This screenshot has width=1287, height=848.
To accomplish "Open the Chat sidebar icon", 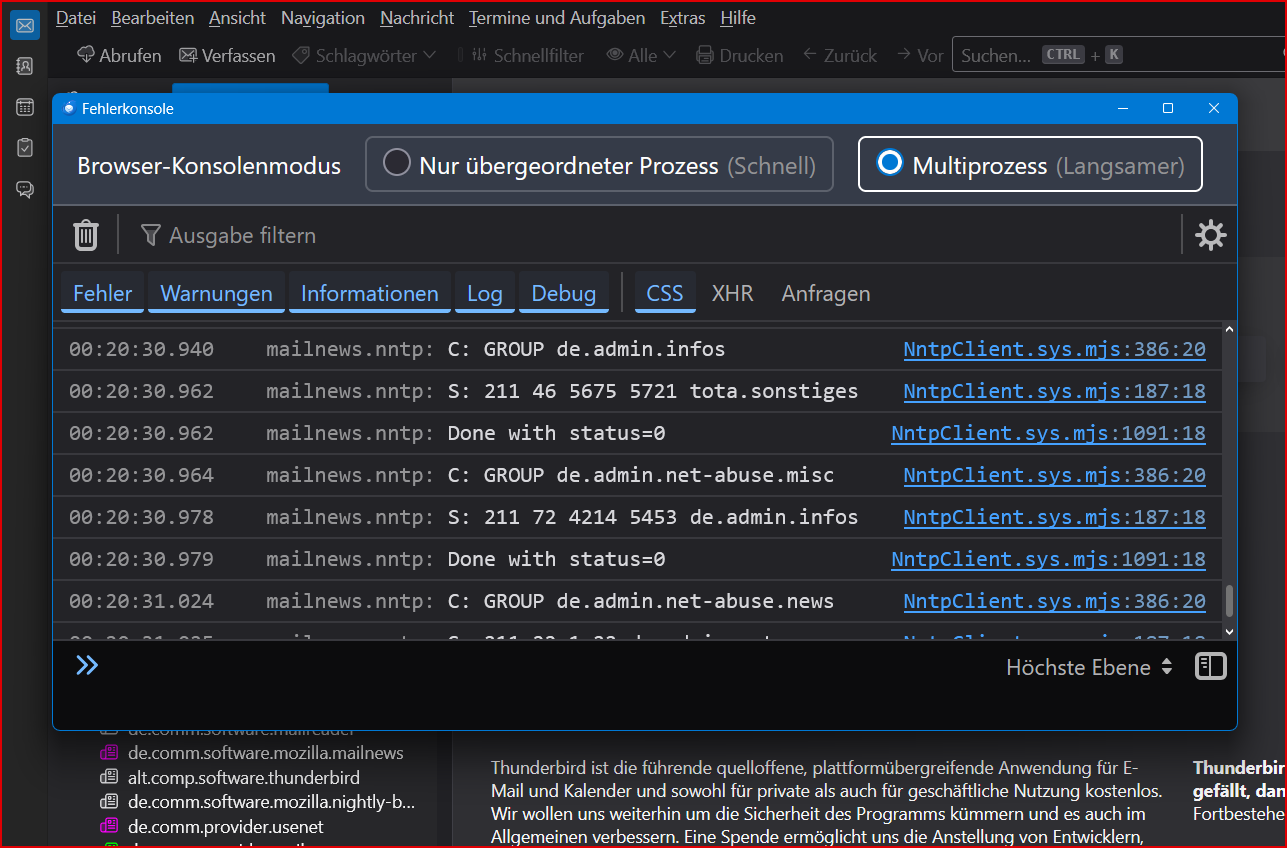I will (x=25, y=189).
